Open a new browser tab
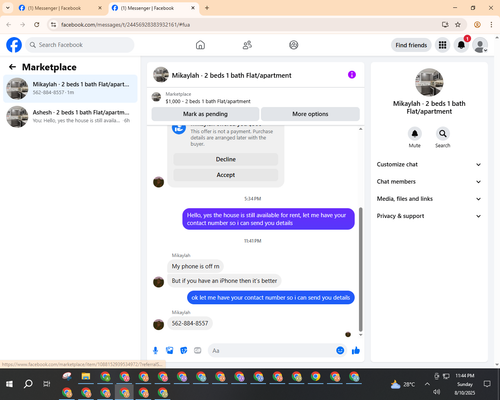The image size is (500, 400). 207,8
